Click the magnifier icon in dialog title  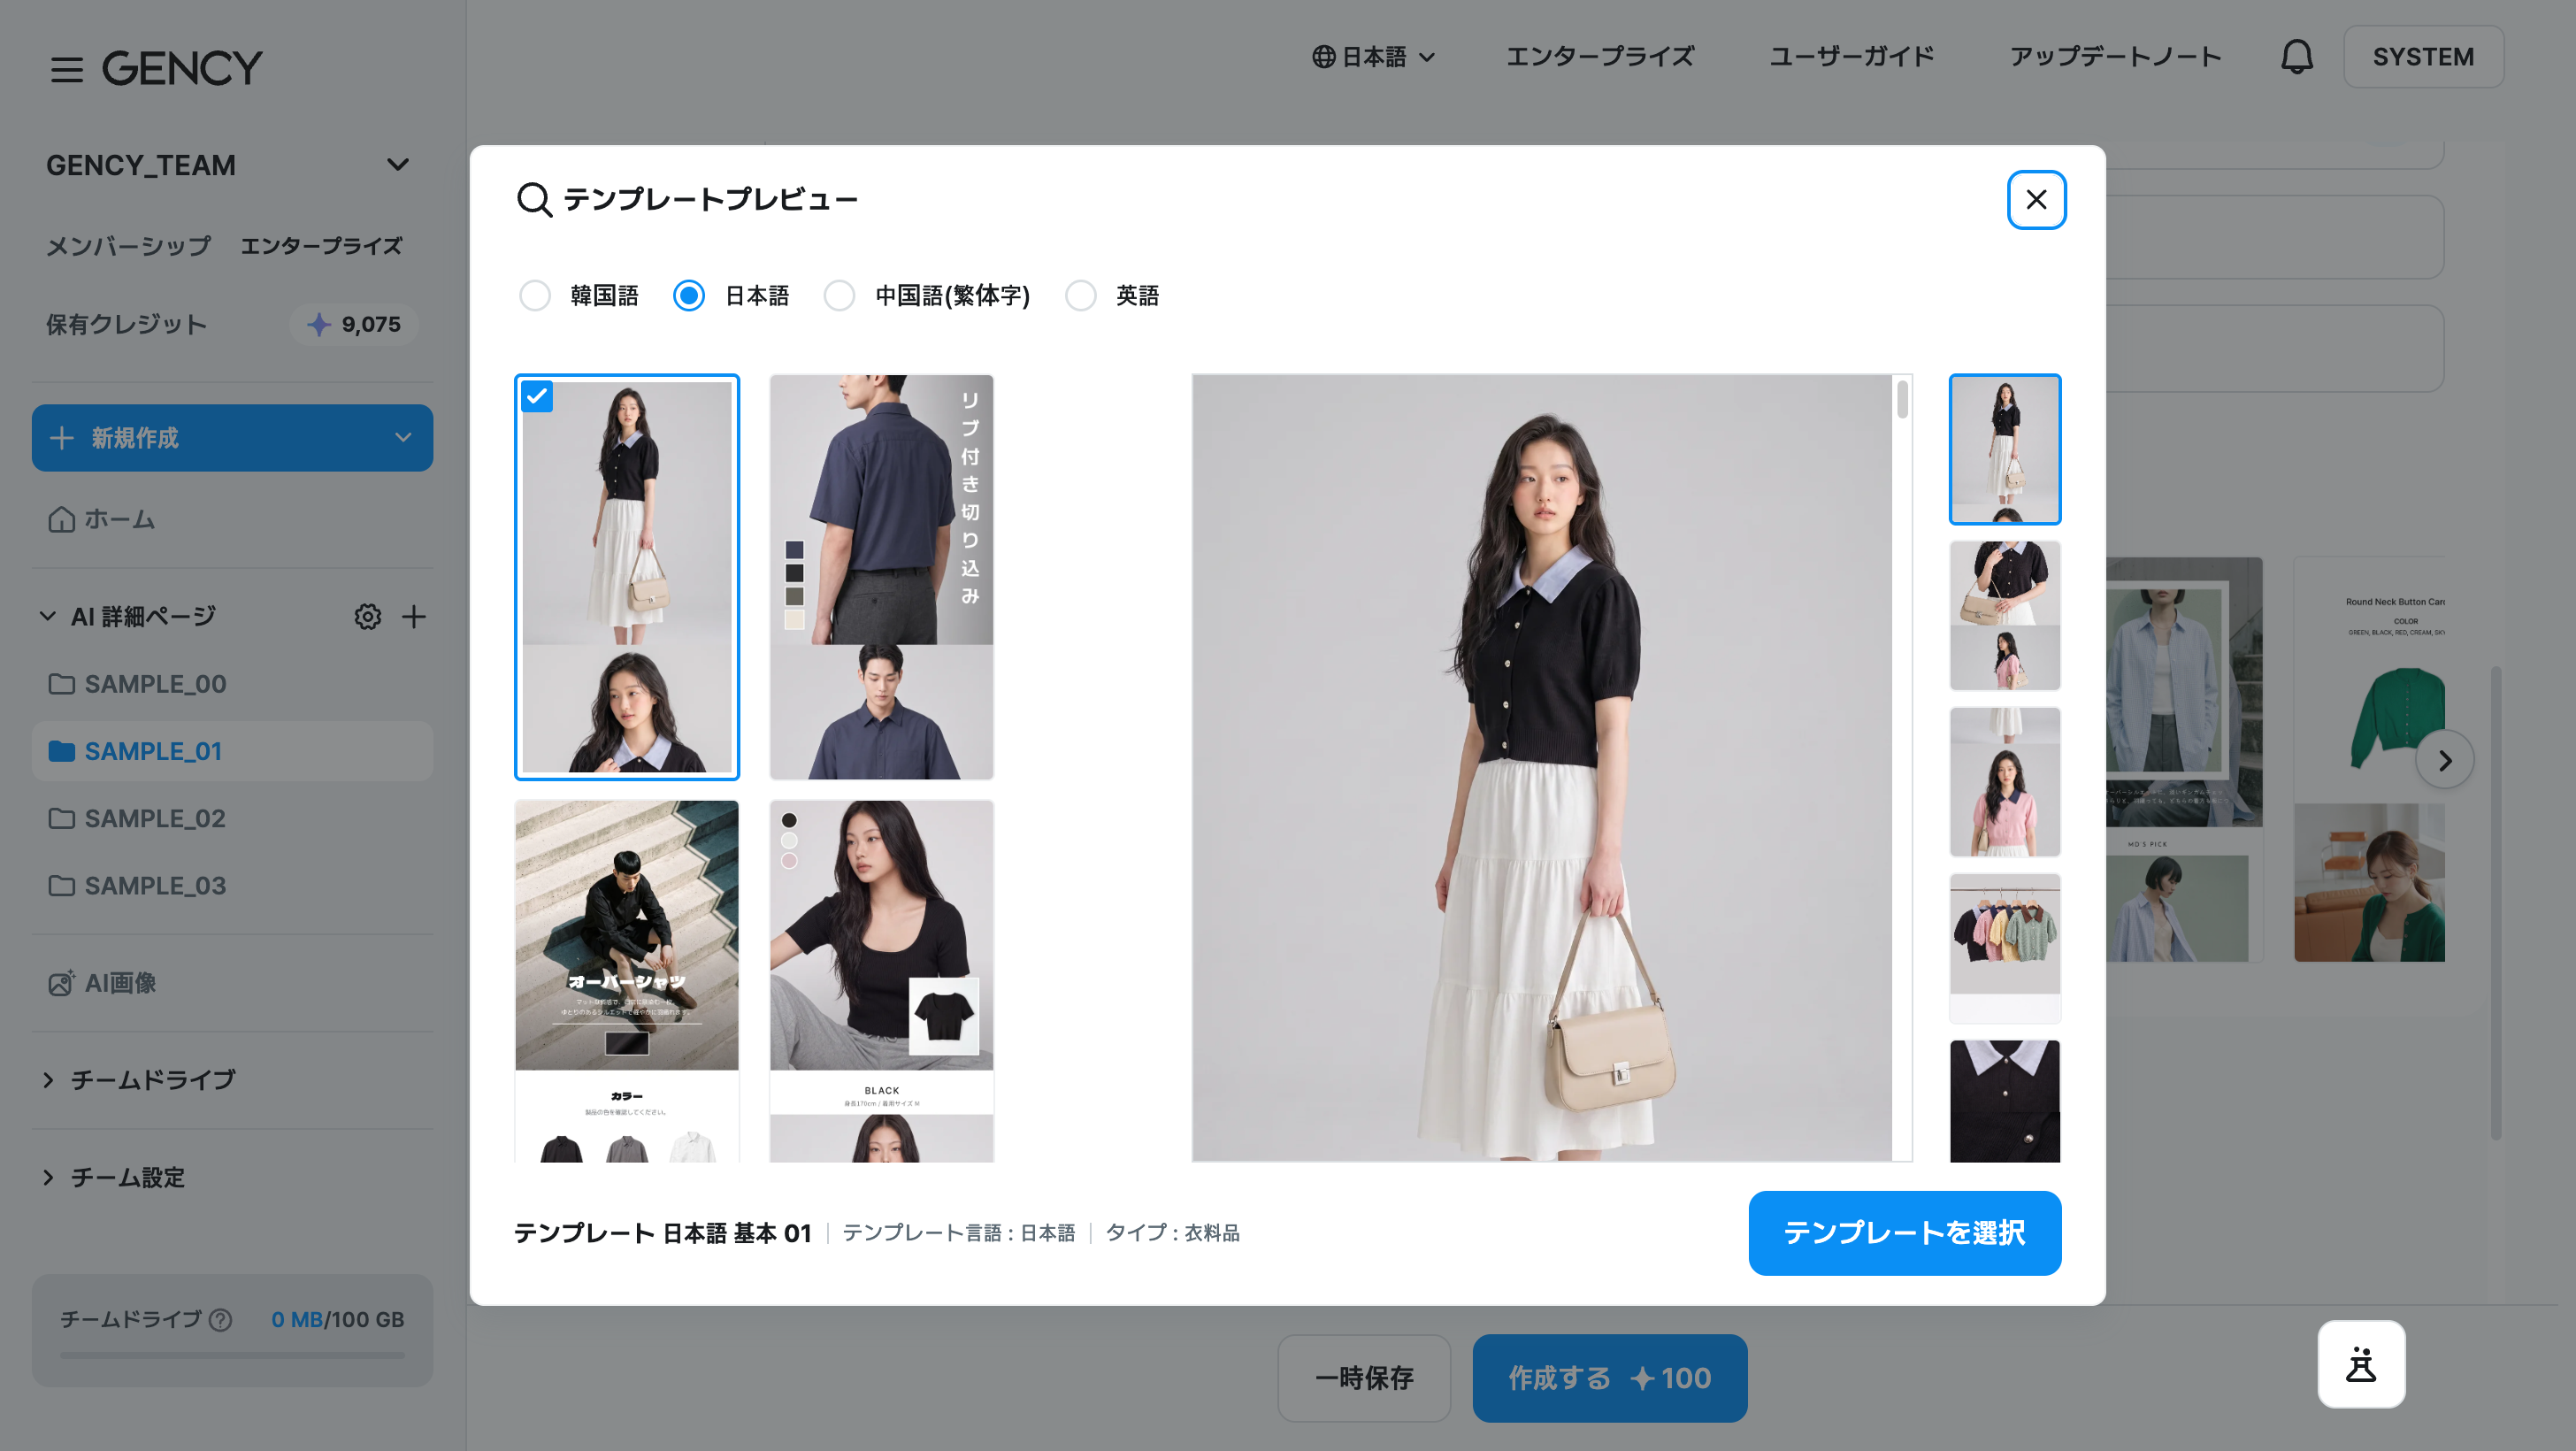(x=535, y=199)
